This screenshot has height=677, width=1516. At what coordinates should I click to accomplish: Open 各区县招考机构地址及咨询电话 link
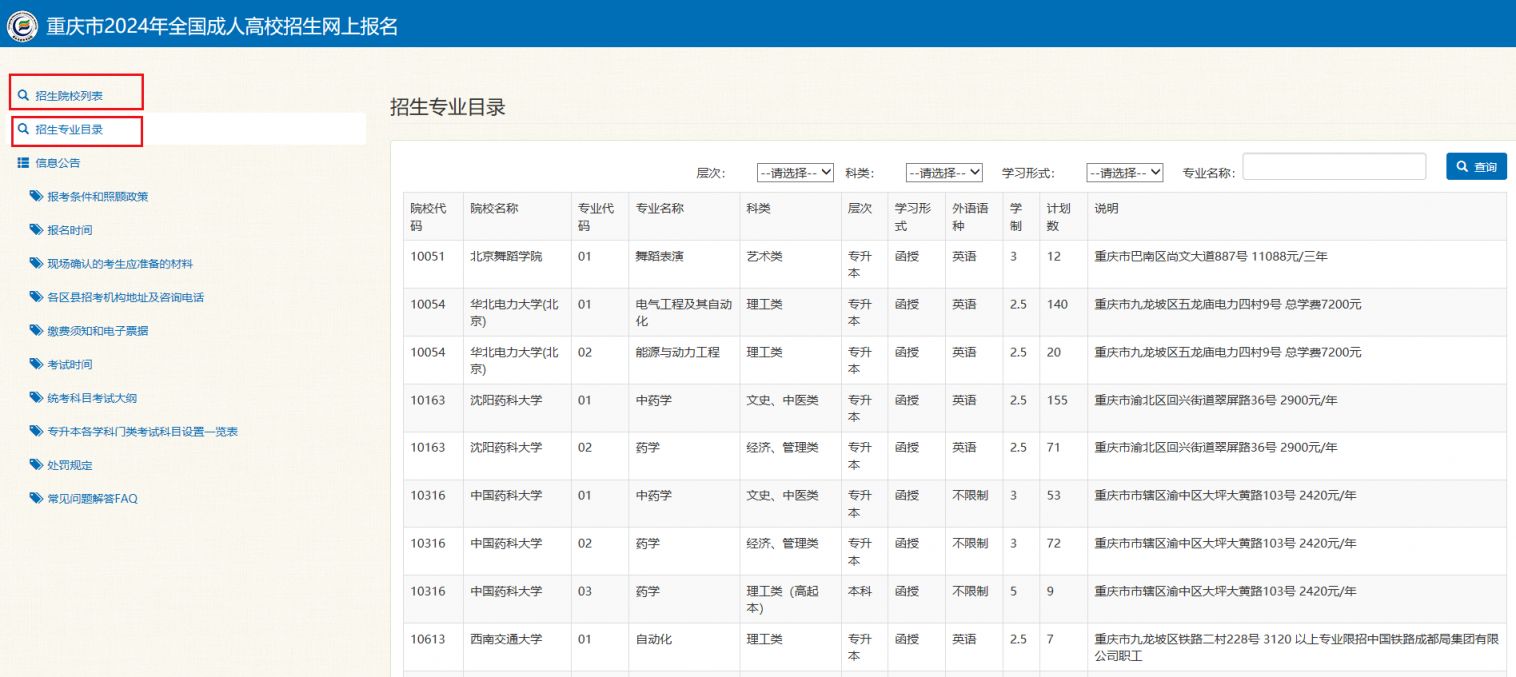point(126,297)
